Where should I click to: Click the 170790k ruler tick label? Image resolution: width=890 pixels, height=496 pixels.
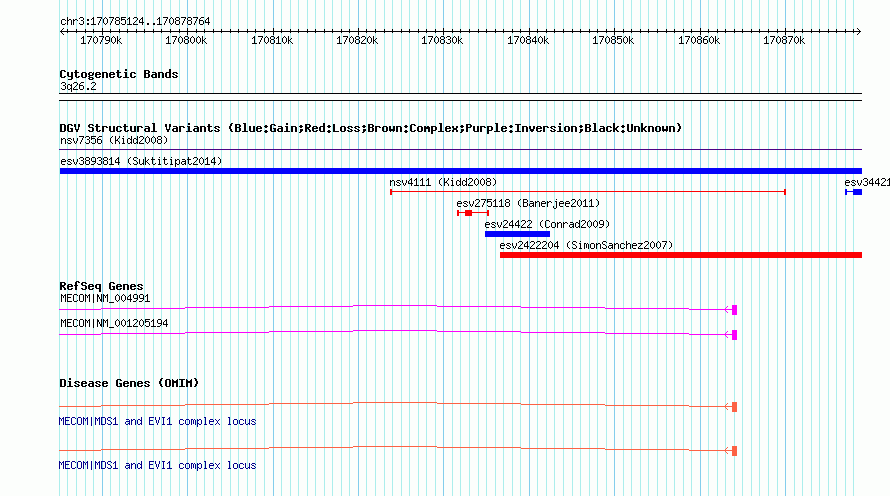[101, 40]
